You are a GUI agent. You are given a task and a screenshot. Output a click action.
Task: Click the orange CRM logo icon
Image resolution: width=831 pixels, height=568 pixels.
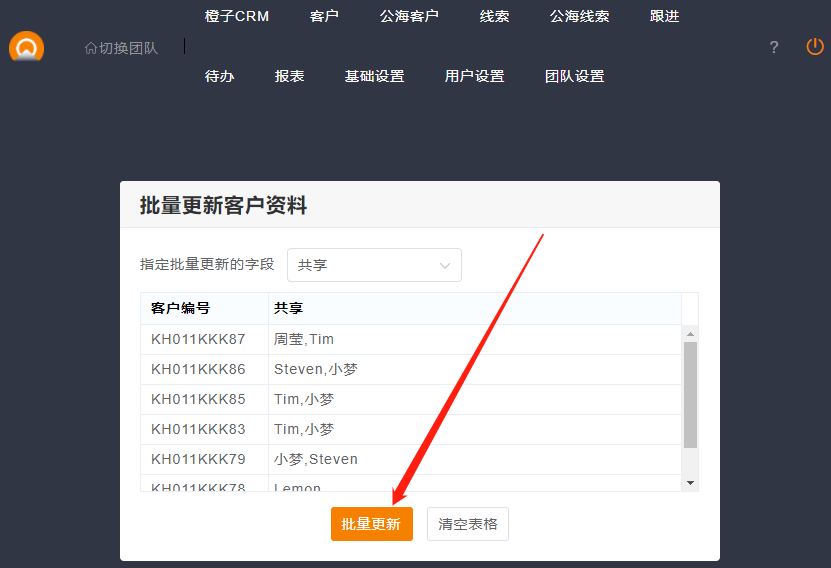tap(27, 47)
